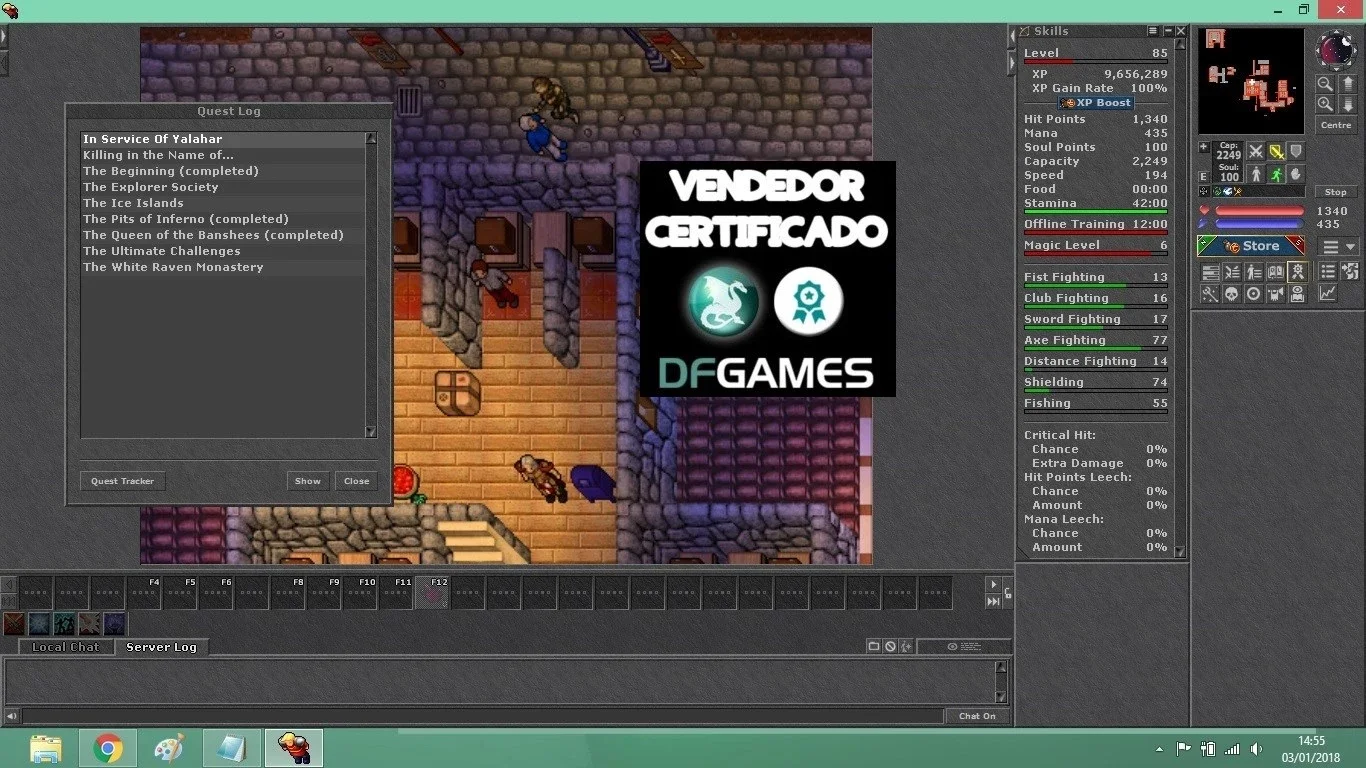Select the Killing in the Name of... quest
Image resolution: width=1366 pixels, height=768 pixels.
(x=223, y=155)
